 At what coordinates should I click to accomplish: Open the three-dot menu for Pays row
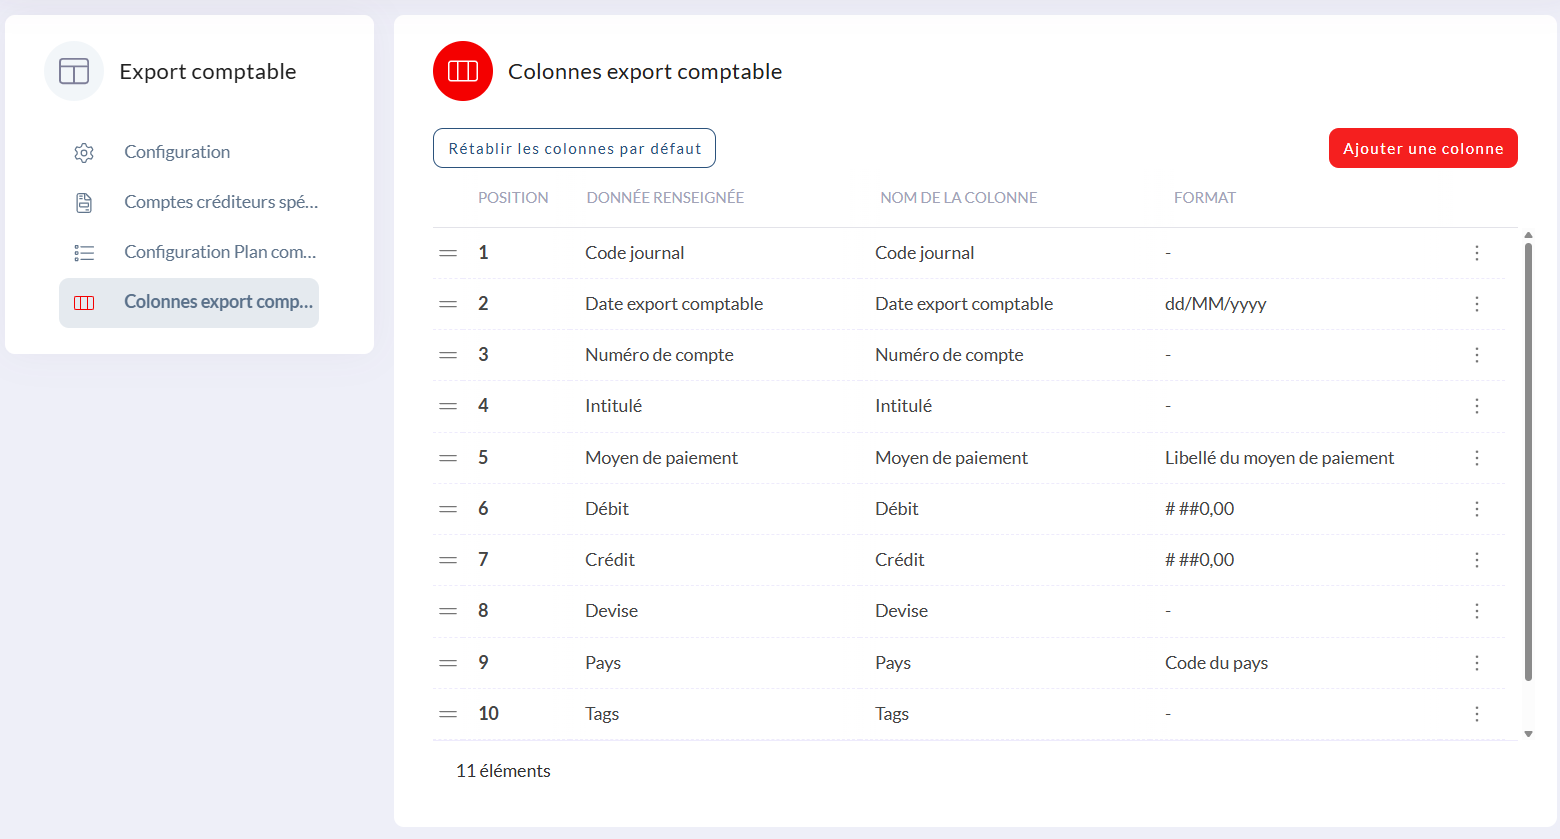1476,663
